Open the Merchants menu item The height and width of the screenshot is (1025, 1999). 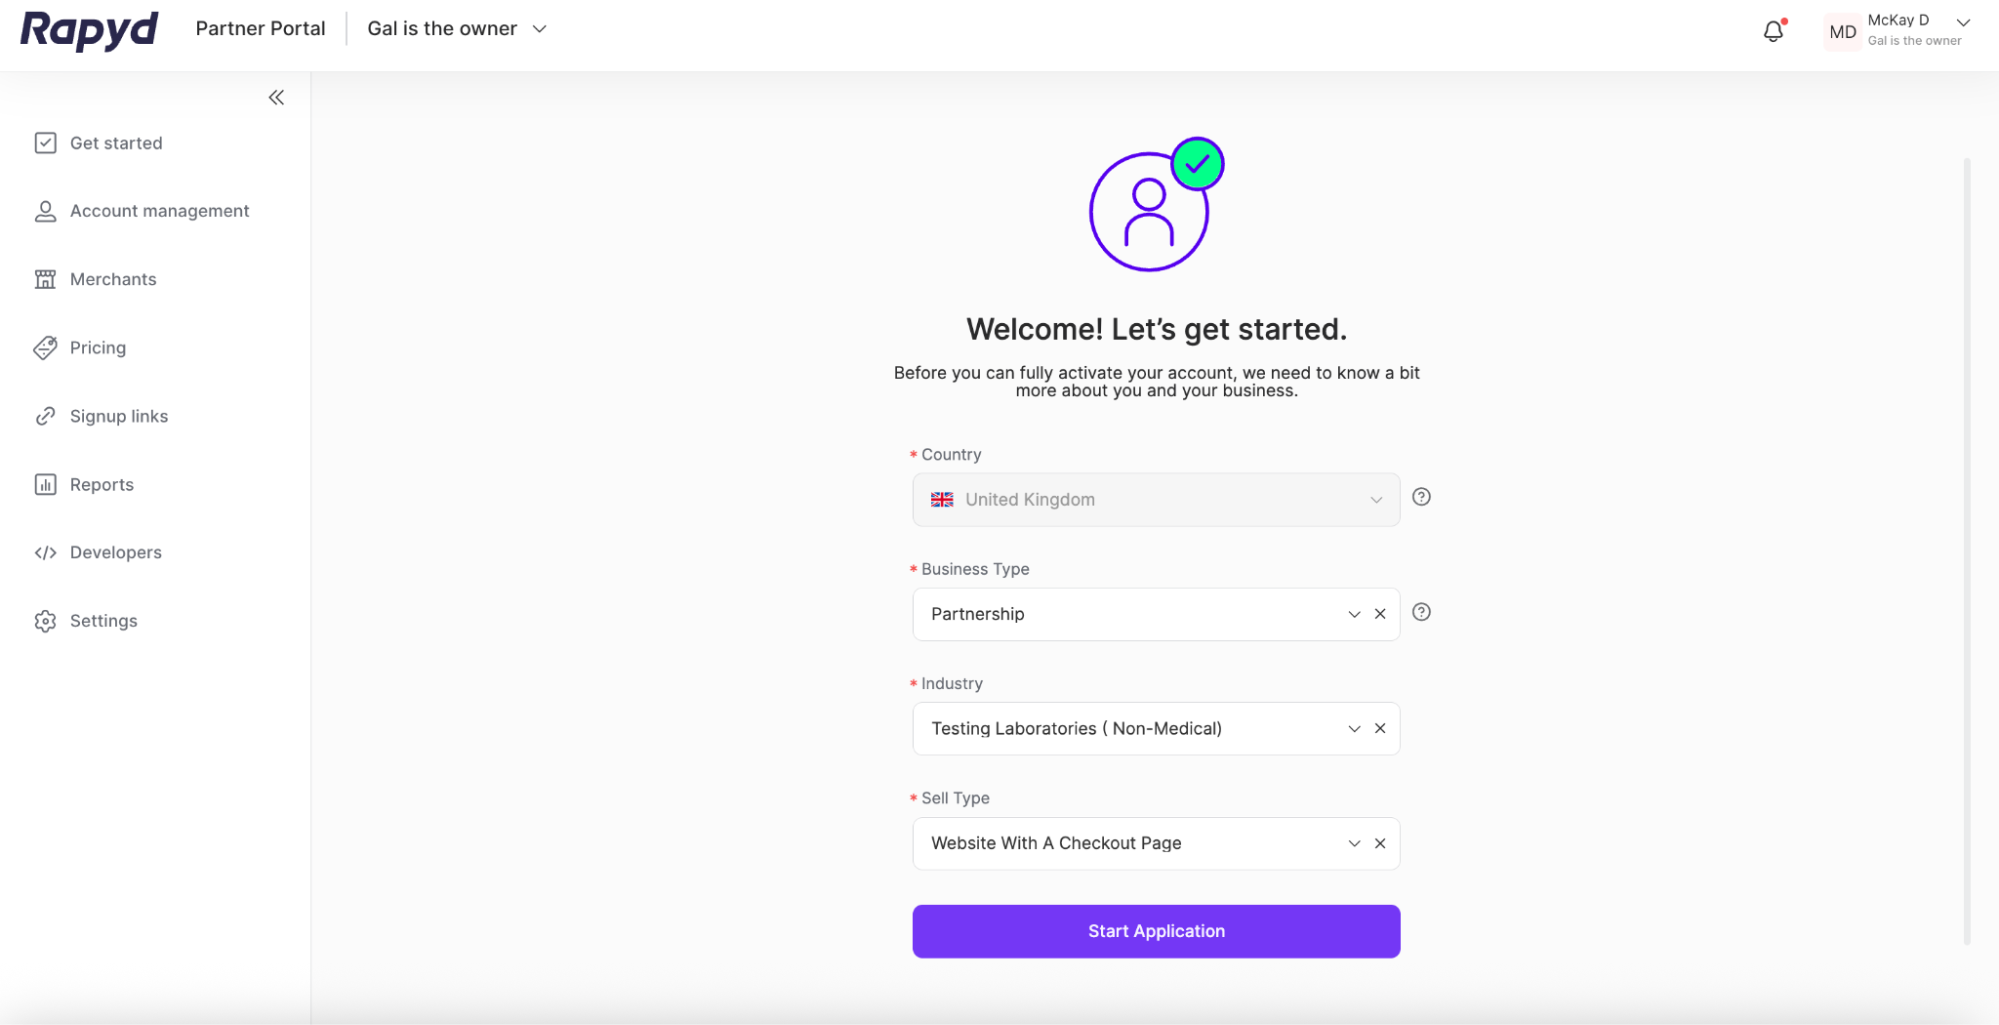(113, 279)
